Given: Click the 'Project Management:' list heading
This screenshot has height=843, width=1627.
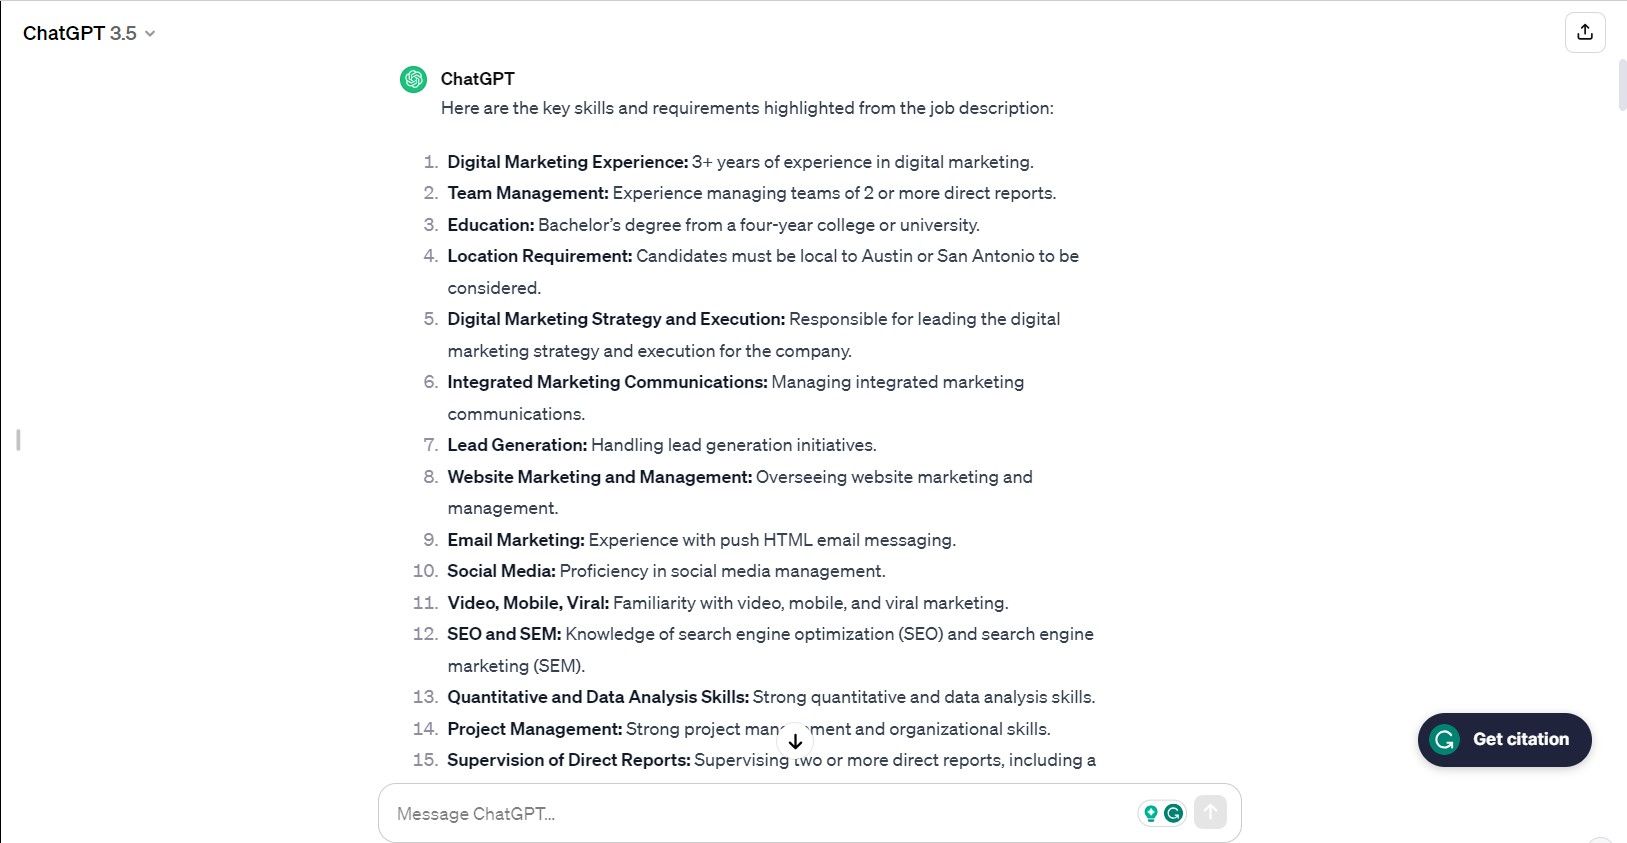Looking at the screenshot, I should [534, 729].
